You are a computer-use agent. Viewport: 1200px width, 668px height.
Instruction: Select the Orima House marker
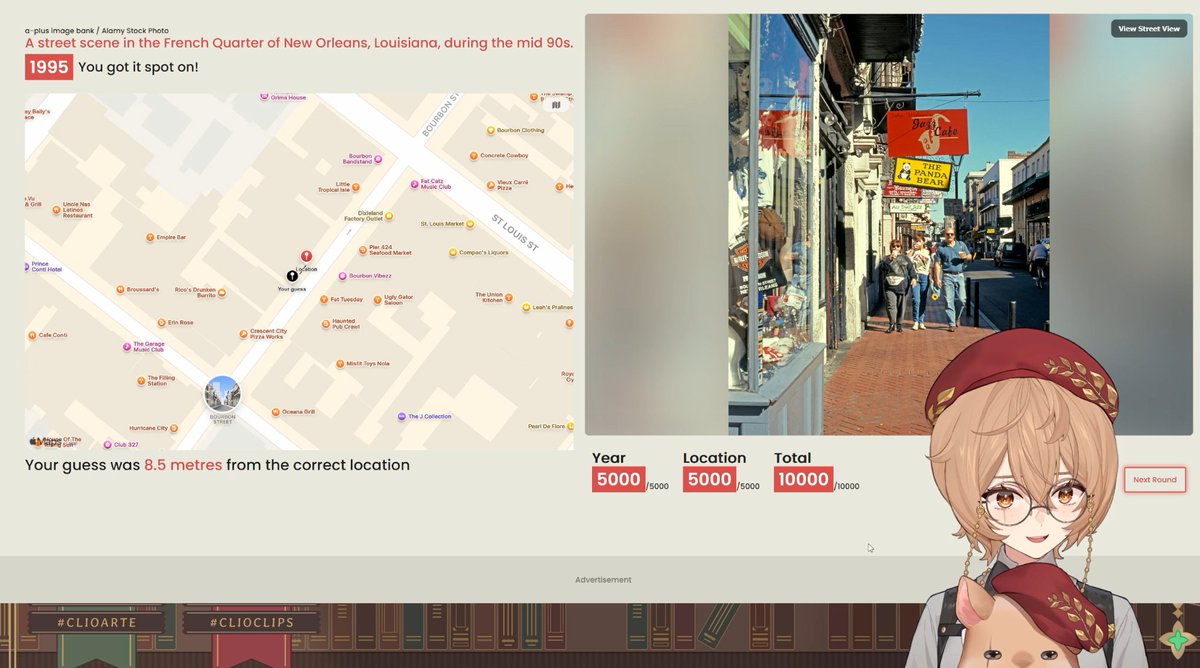click(x=264, y=97)
